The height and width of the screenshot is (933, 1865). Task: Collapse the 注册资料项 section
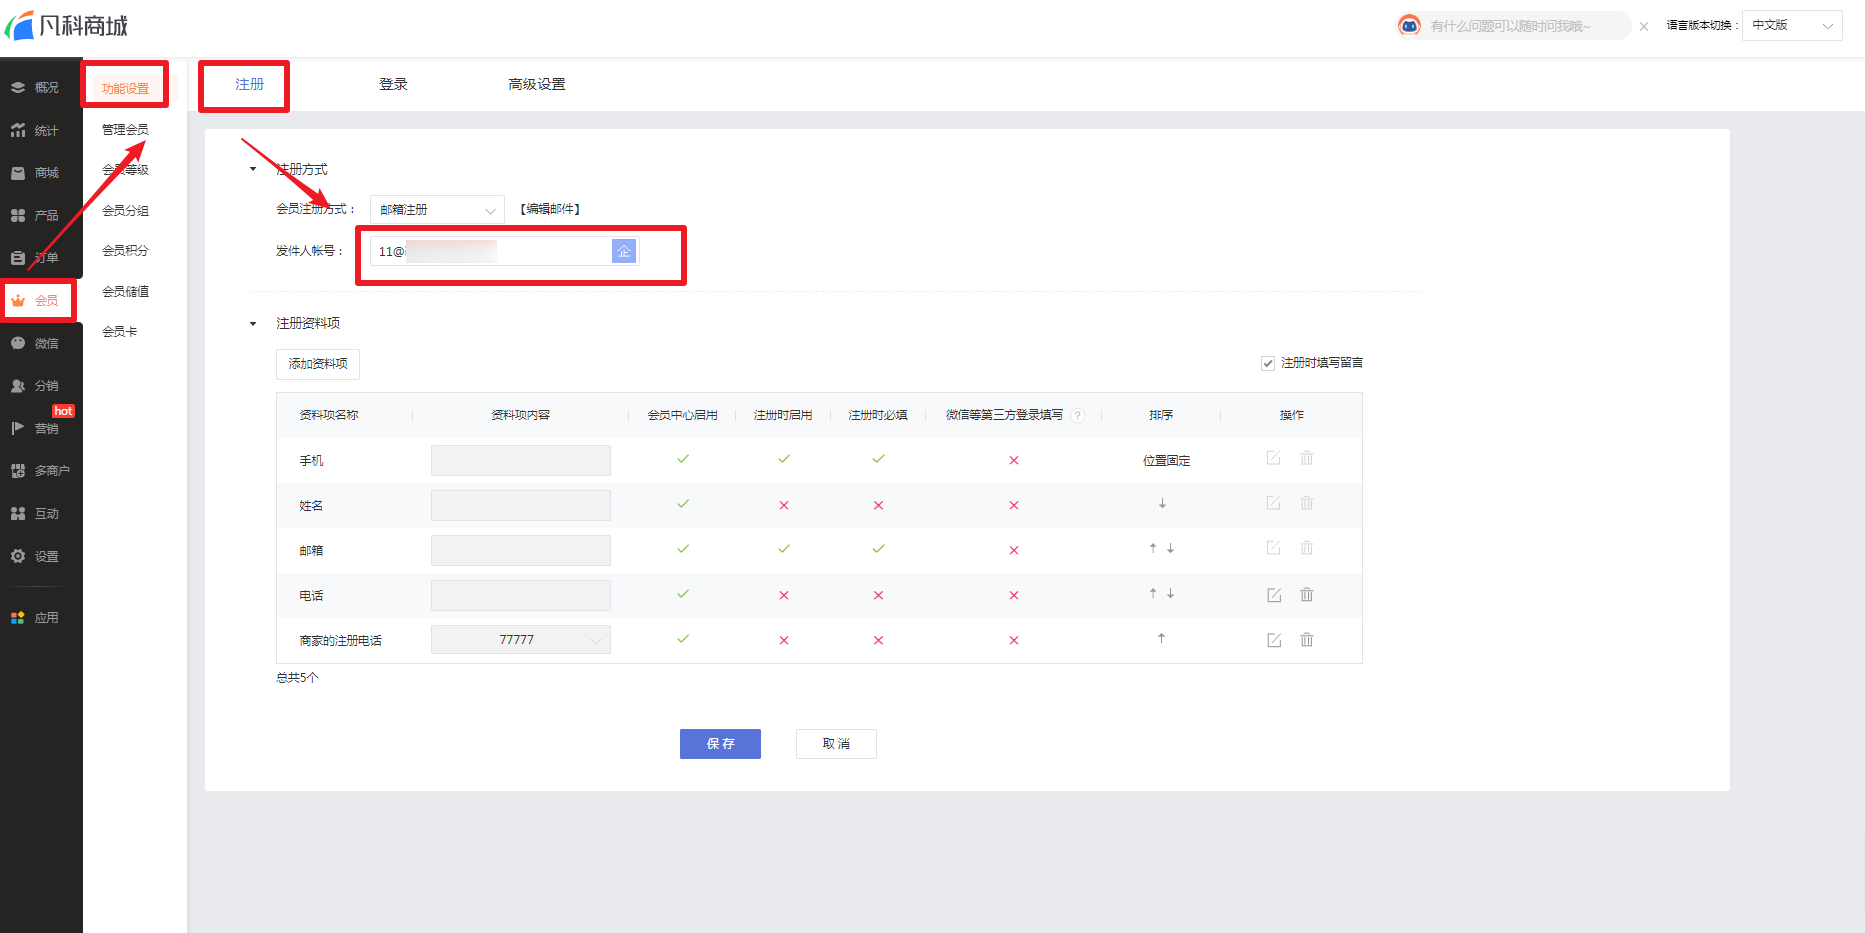(x=253, y=324)
